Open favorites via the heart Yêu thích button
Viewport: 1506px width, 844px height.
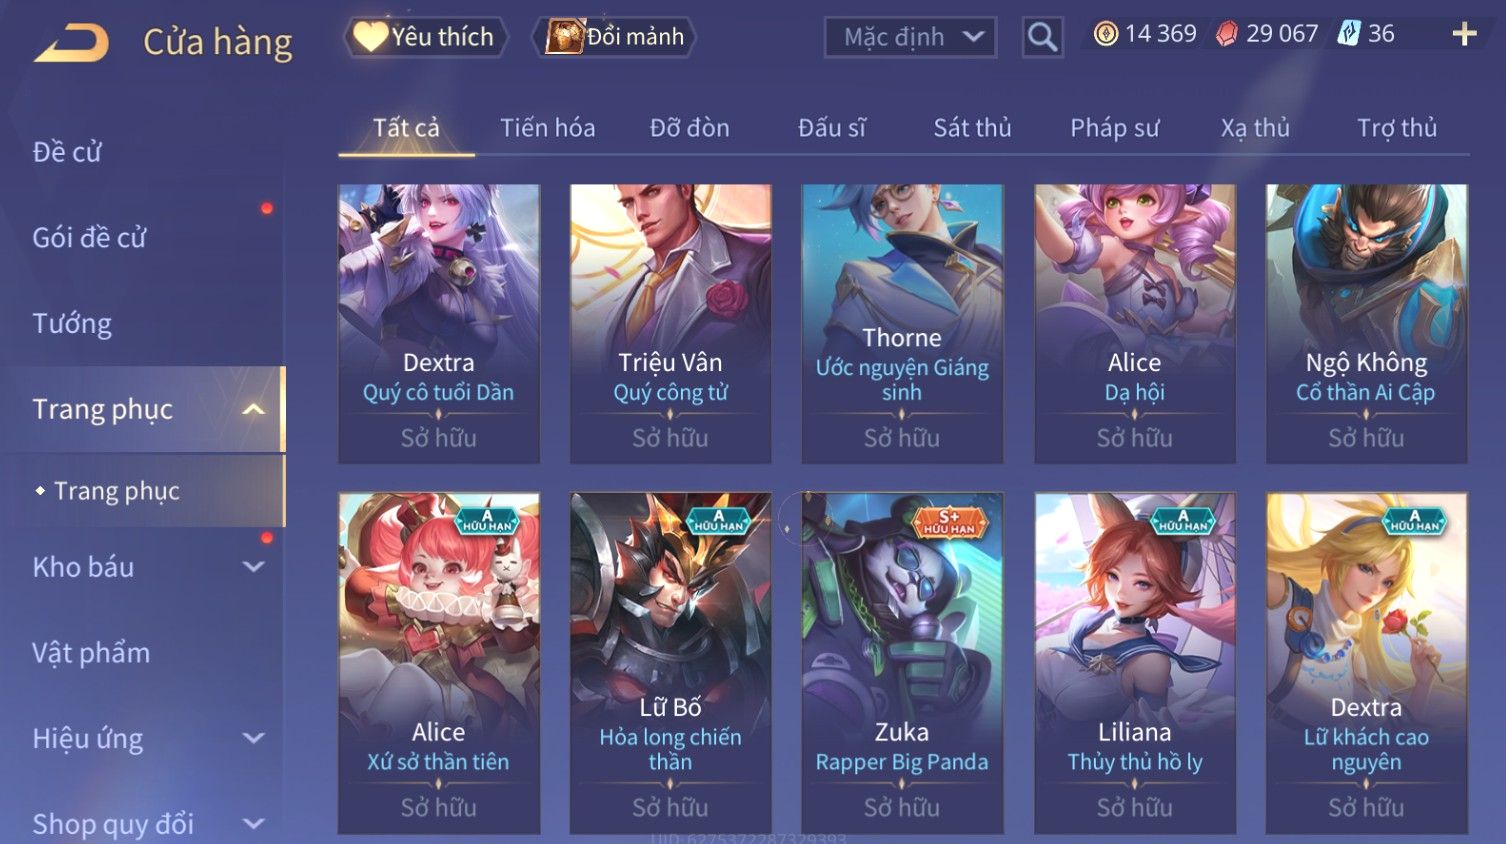tap(425, 37)
